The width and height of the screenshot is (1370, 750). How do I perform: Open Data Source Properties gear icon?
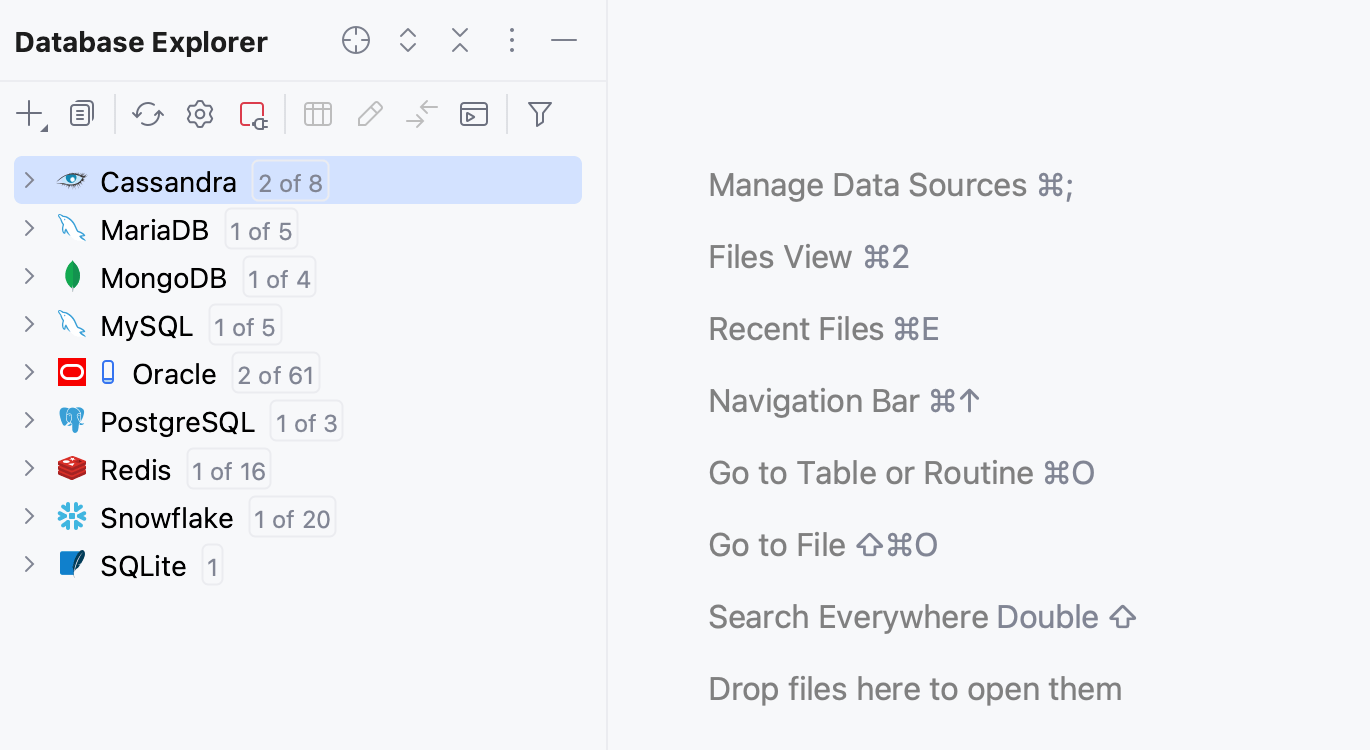200,114
